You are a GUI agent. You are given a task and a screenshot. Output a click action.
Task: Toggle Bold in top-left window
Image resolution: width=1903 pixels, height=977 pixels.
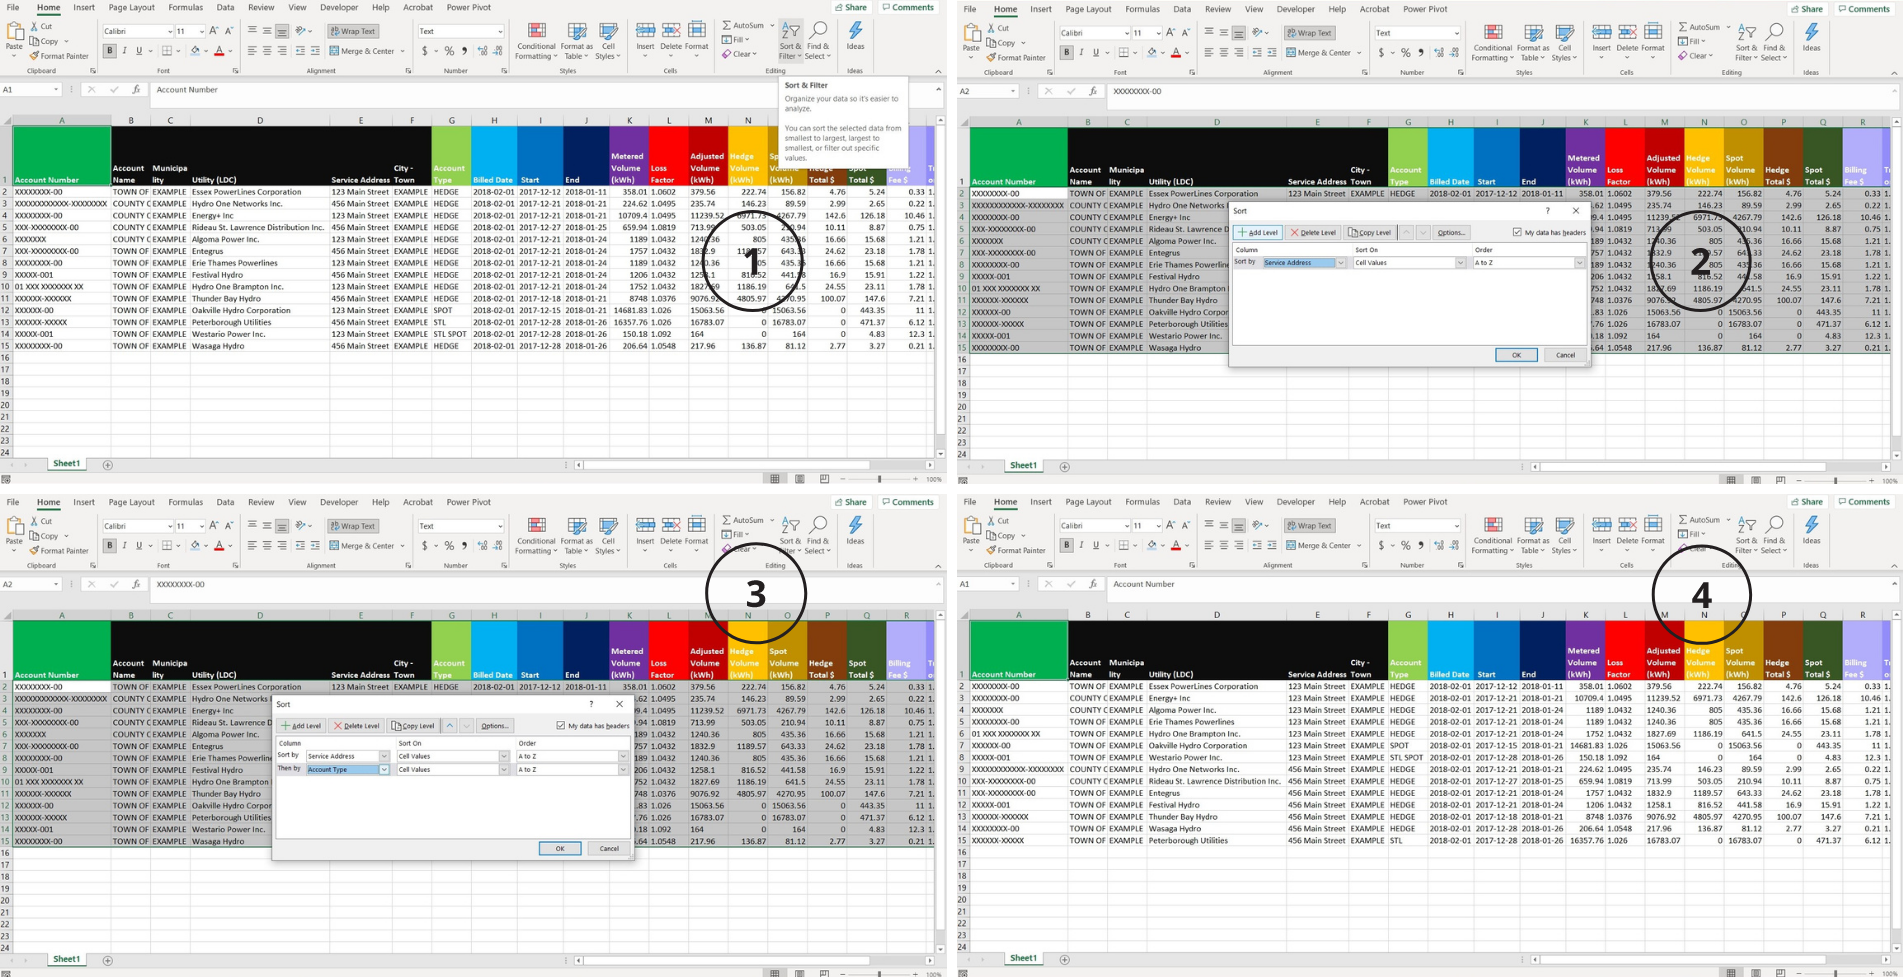coord(110,51)
